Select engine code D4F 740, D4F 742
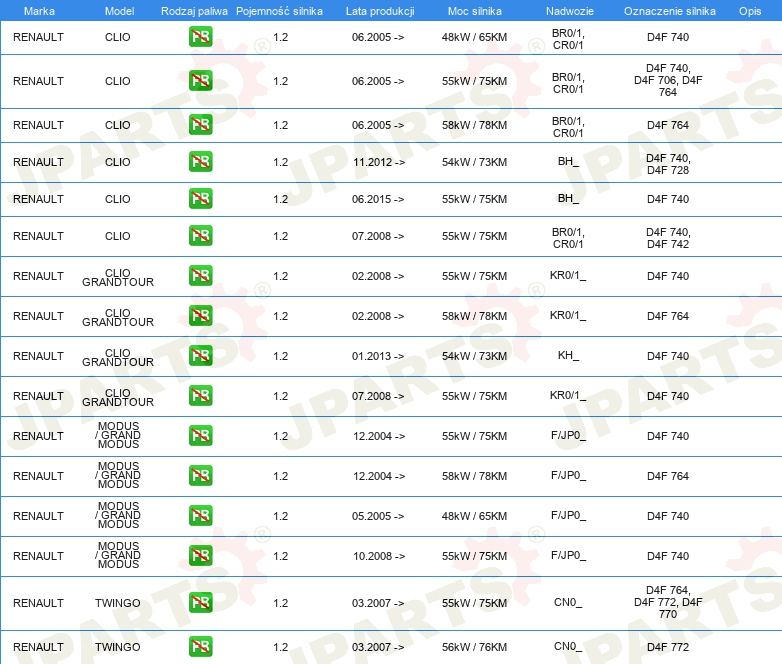This screenshot has height=664, width=782. (x=668, y=238)
